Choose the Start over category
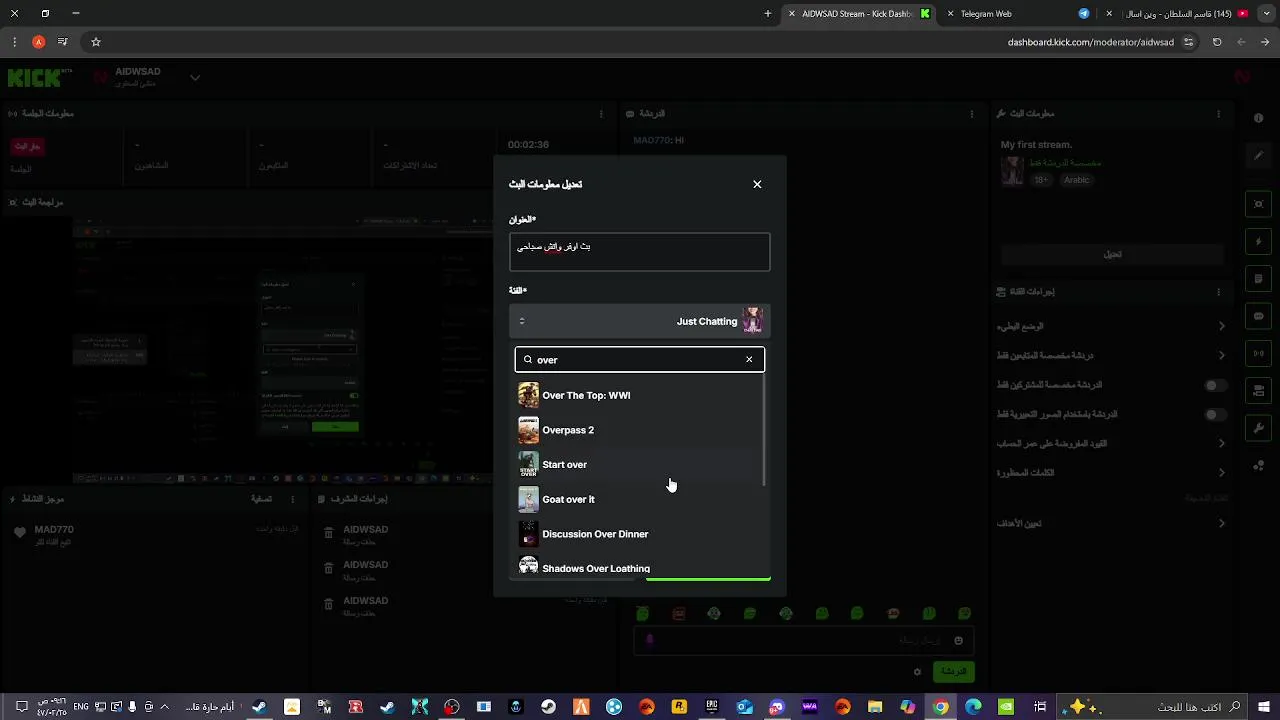The image size is (1280, 720). 639,465
